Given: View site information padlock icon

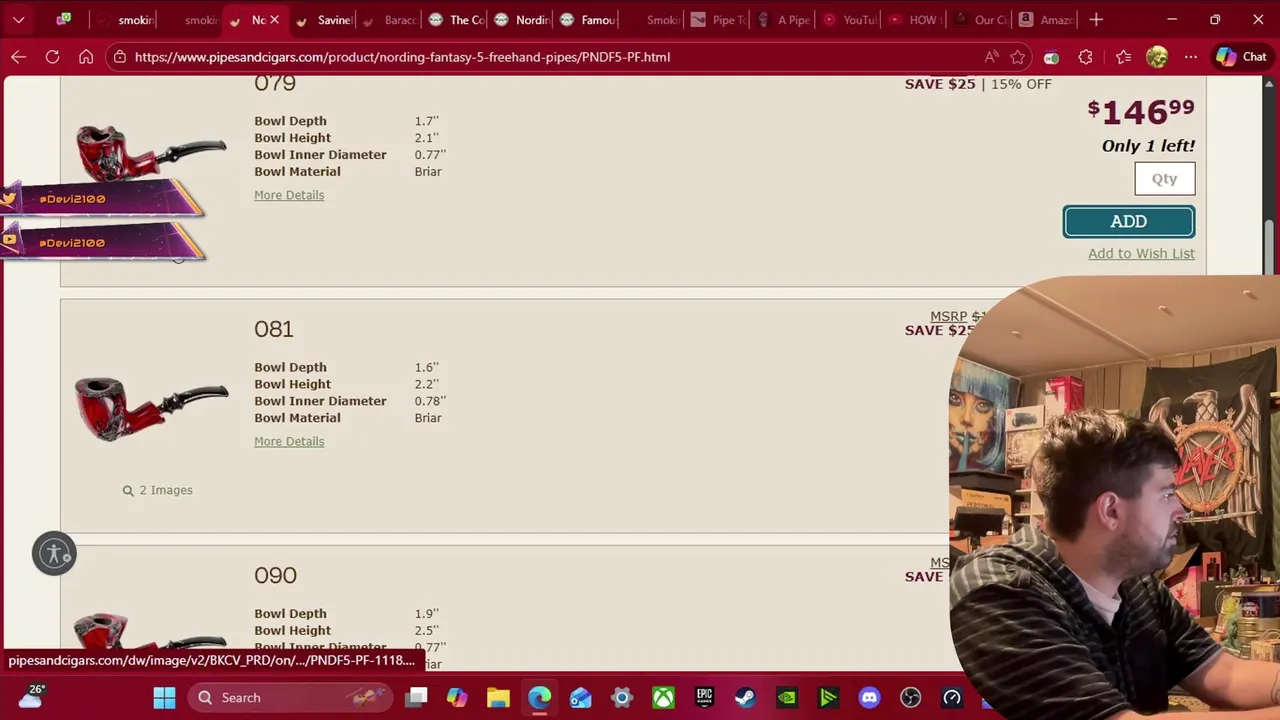Looking at the screenshot, I should 120,57.
